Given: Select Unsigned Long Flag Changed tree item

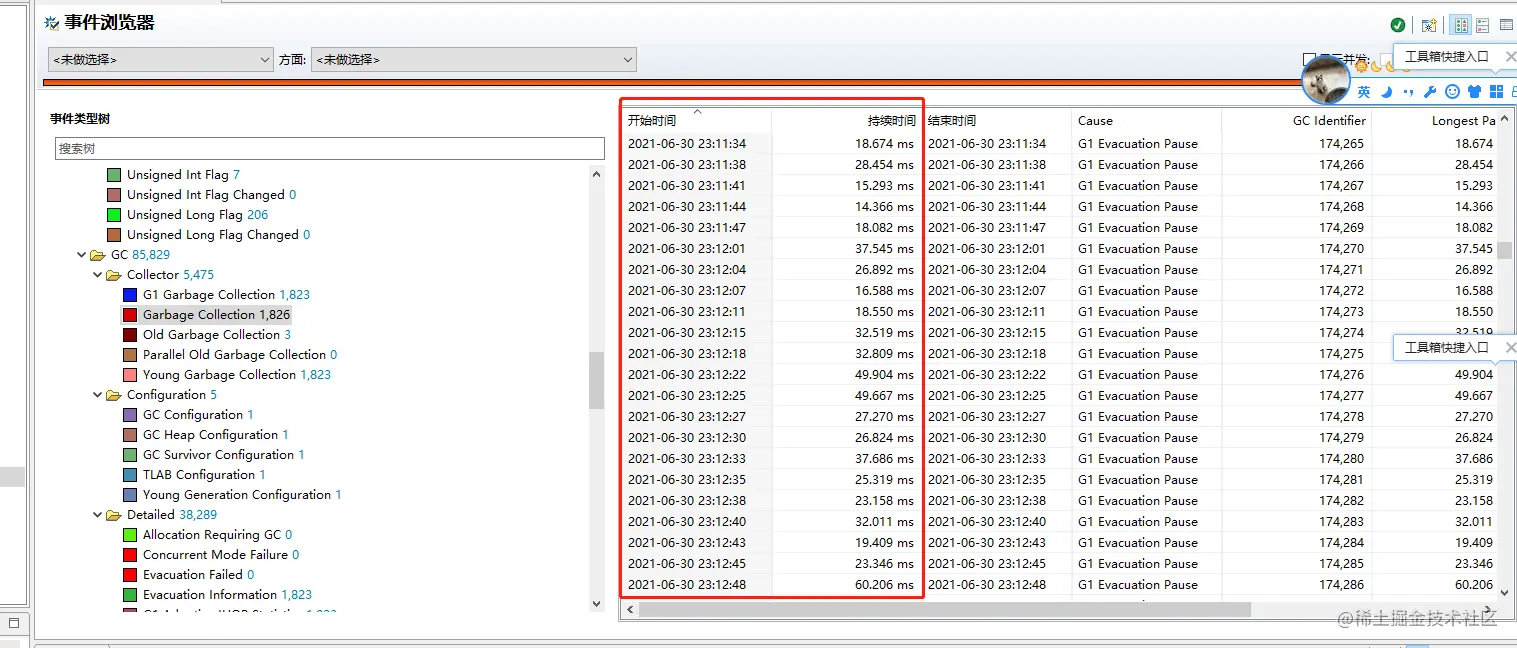Looking at the screenshot, I should (218, 235).
